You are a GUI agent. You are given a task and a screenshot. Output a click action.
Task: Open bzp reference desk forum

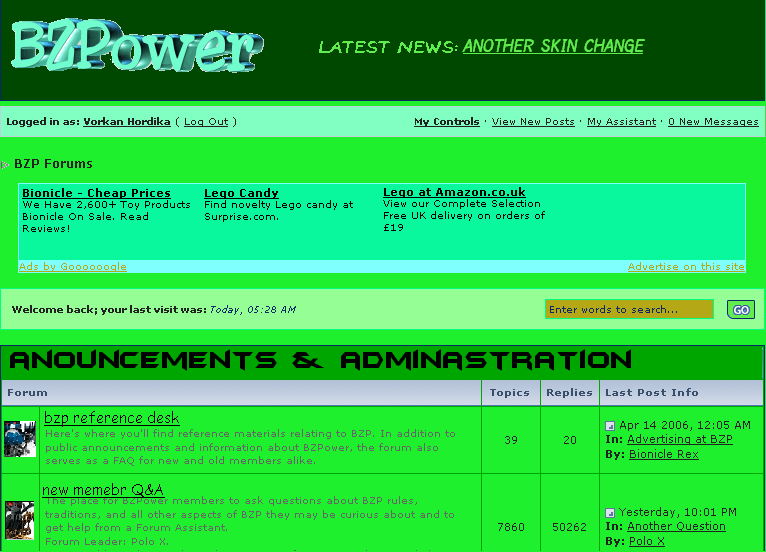point(111,418)
